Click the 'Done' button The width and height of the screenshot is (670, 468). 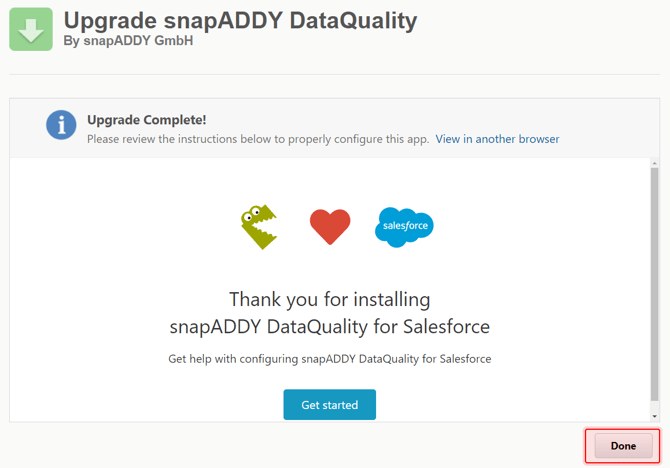pos(623,446)
